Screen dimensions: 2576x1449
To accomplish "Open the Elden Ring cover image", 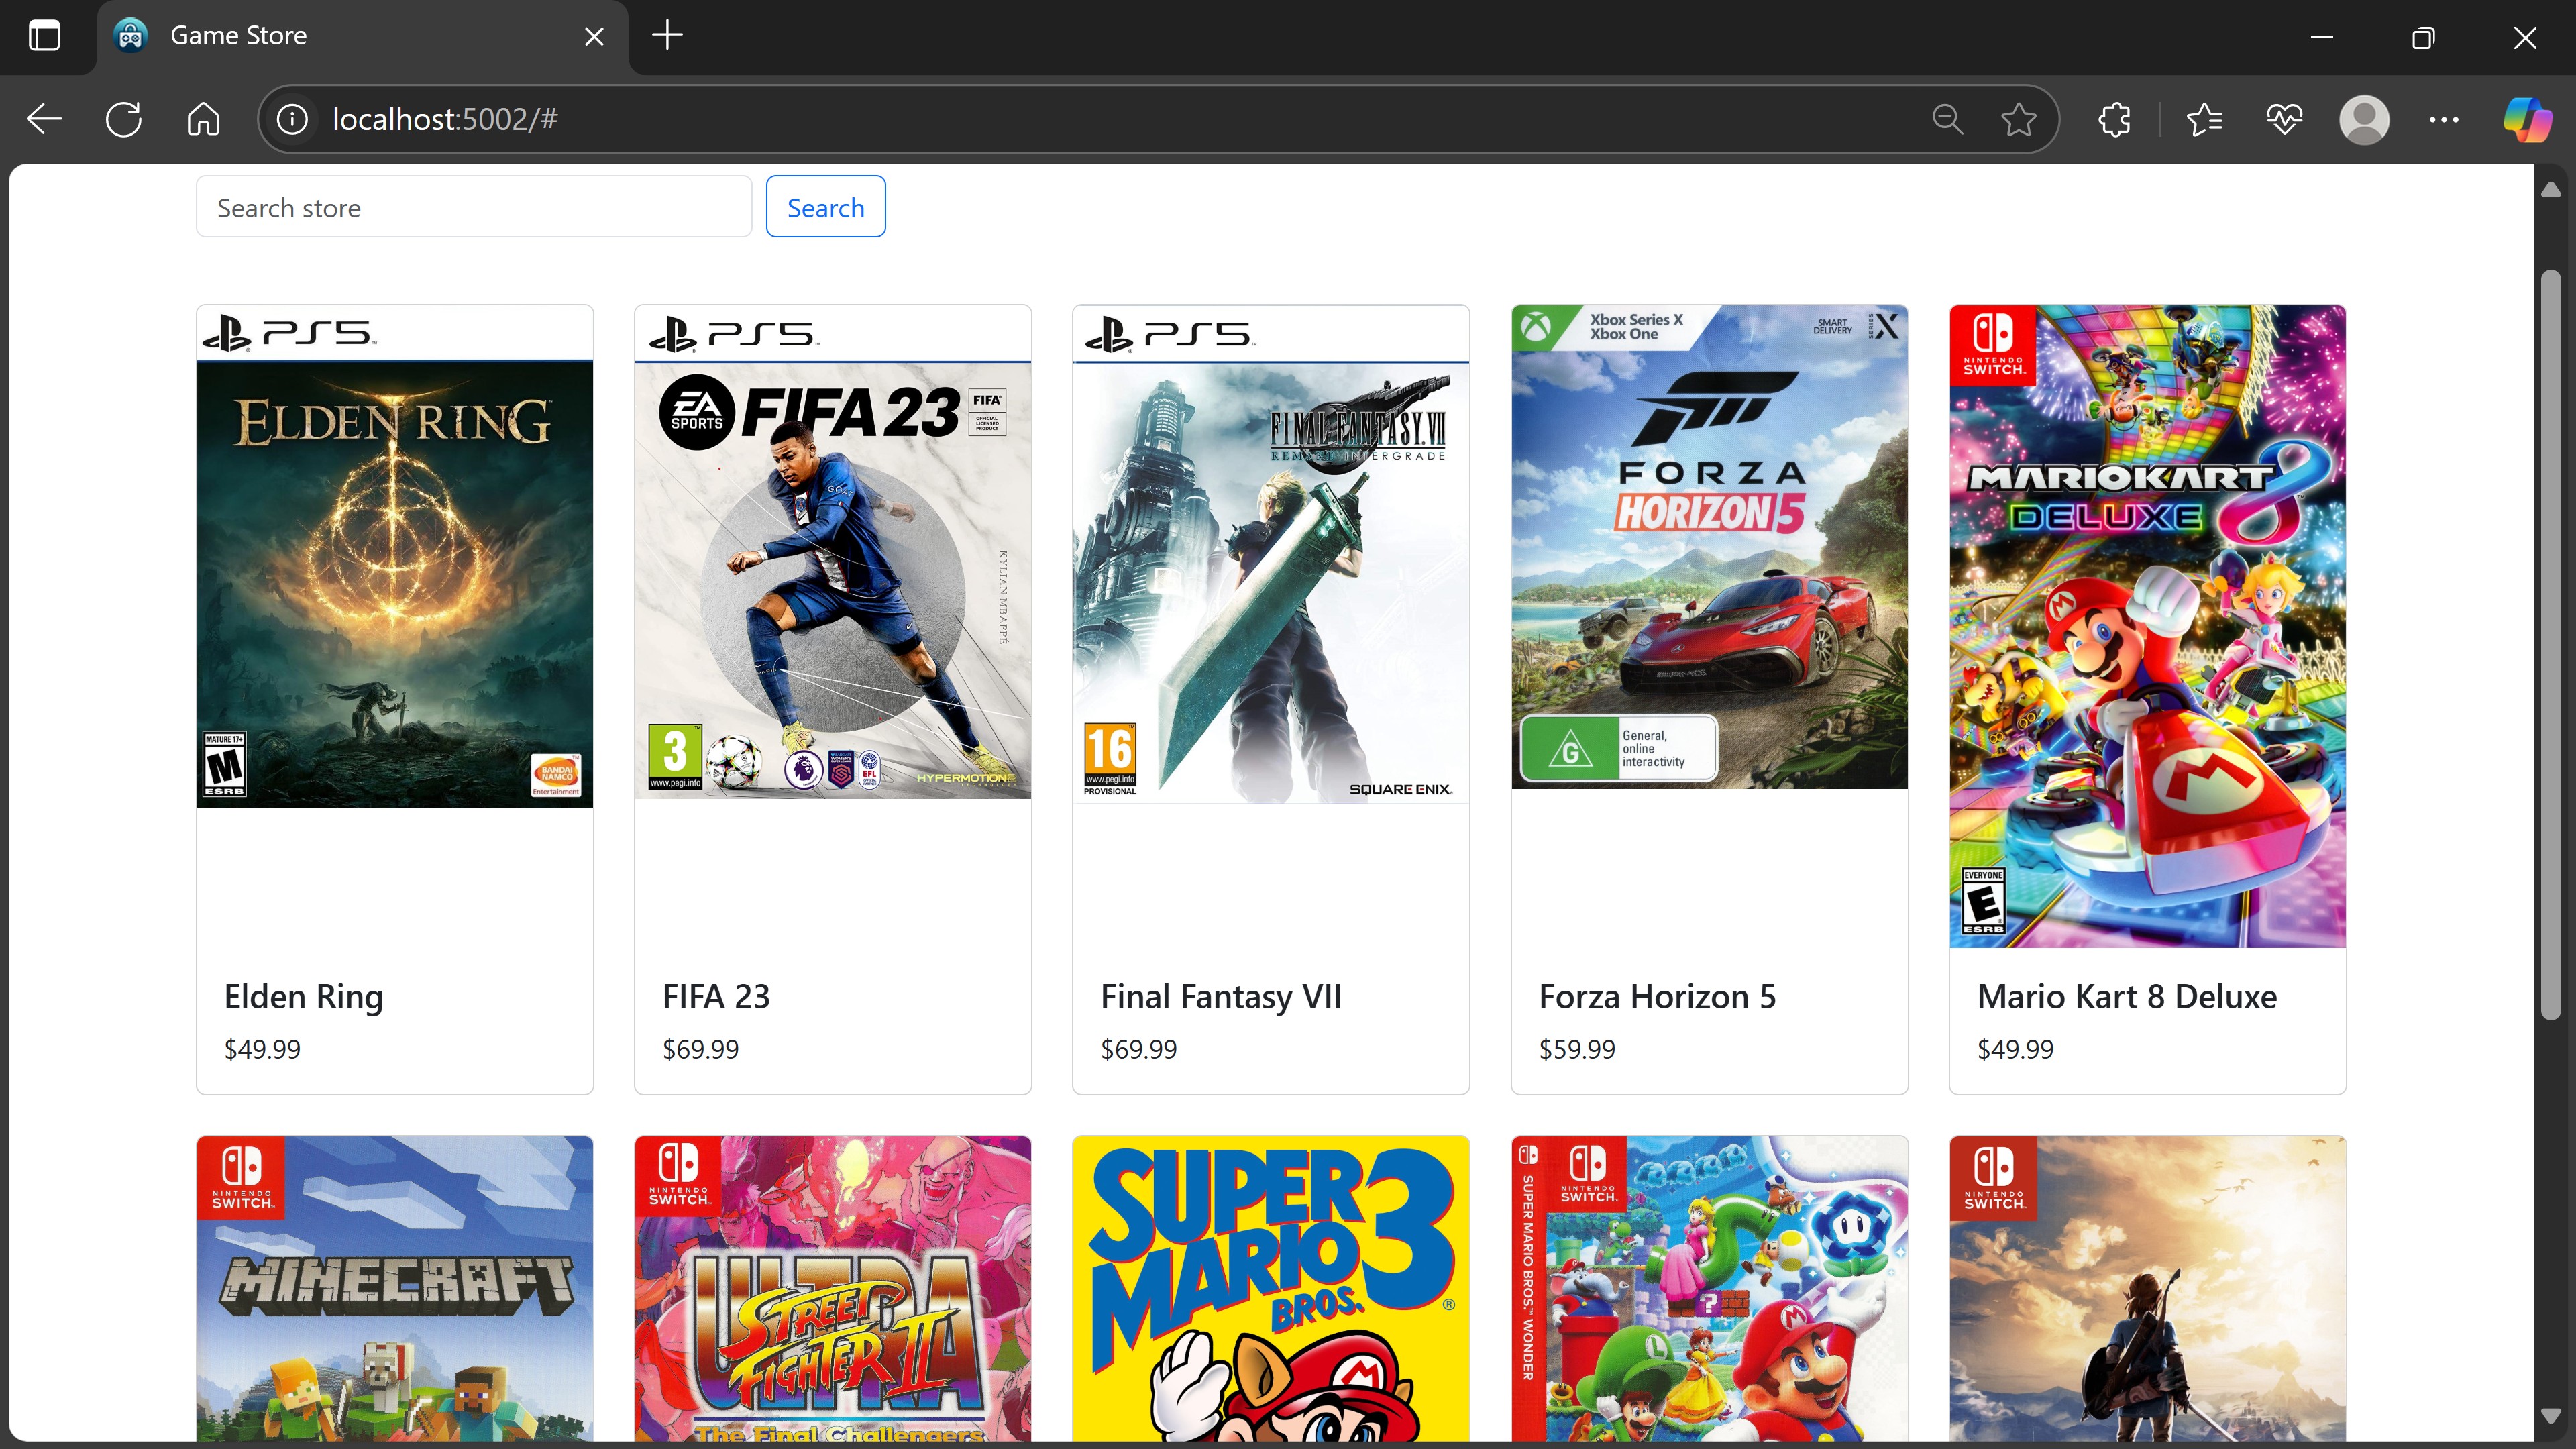I will (x=395, y=557).
